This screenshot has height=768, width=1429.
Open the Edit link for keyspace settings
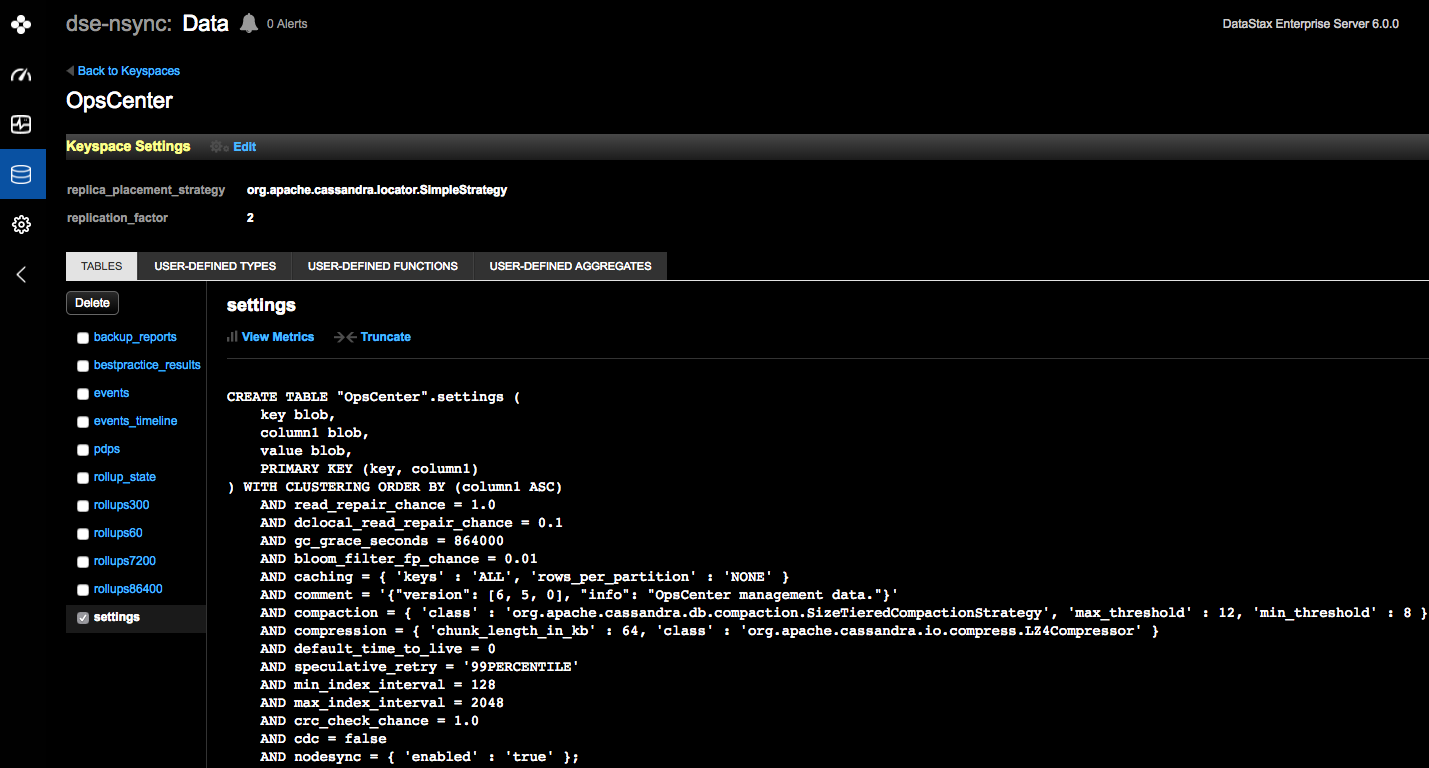coord(244,146)
